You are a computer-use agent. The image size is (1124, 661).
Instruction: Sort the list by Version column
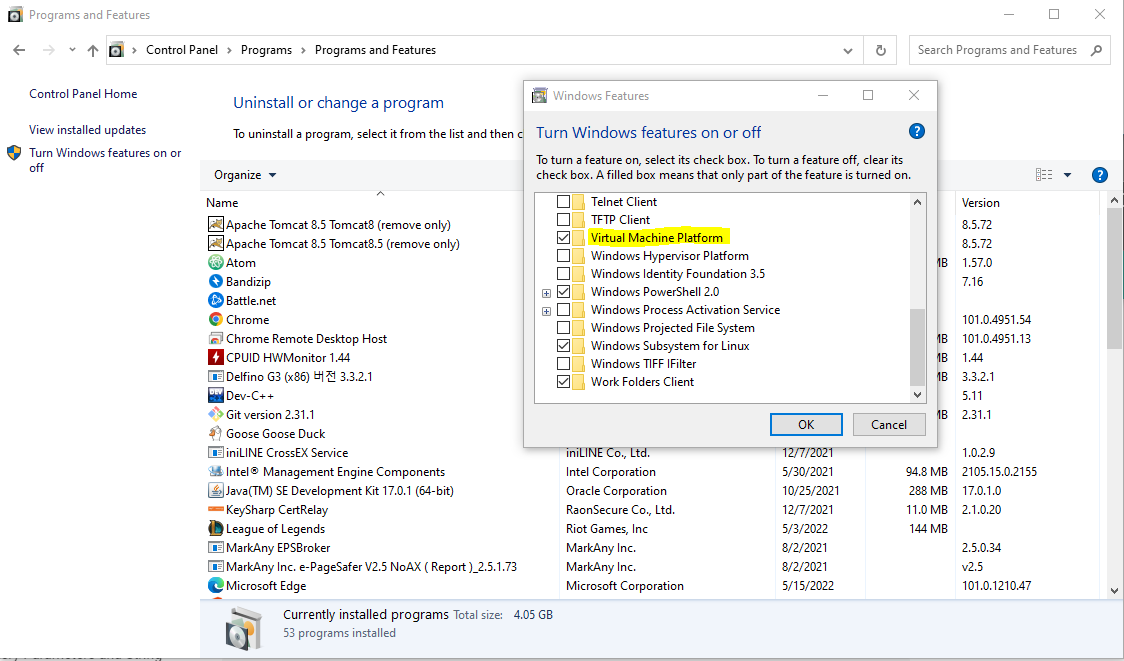point(981,203)
